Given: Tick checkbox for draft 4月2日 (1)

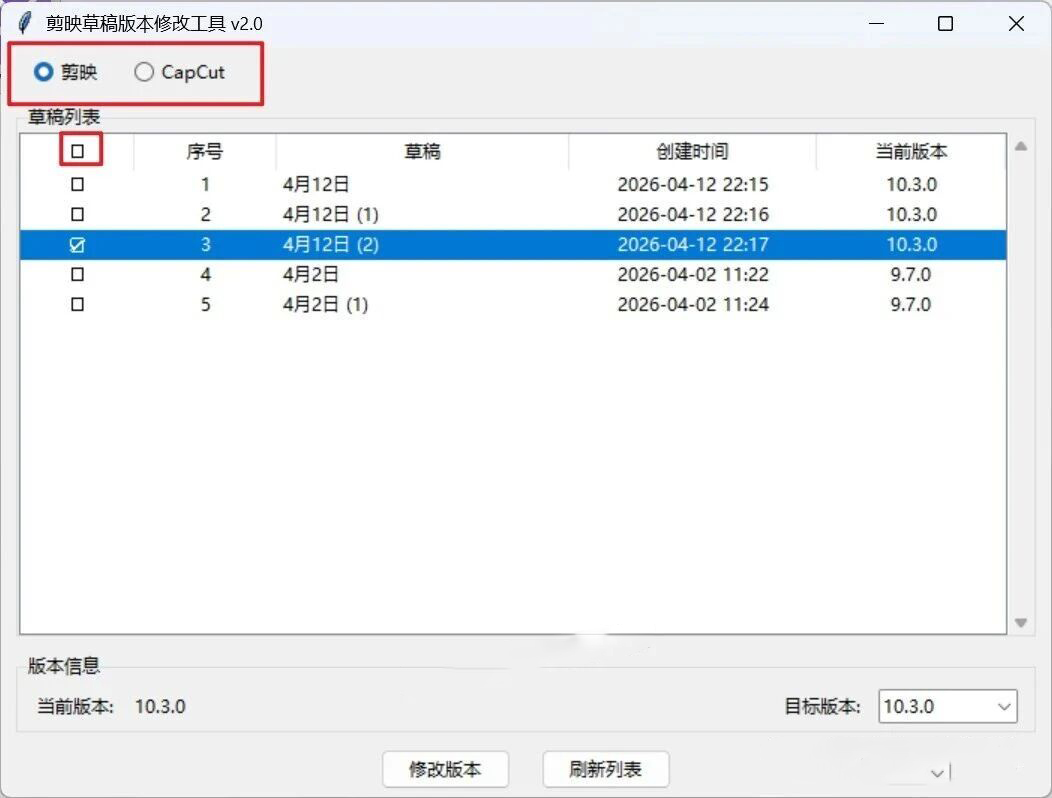Looking at the screenshot, I should coord(78,305).
